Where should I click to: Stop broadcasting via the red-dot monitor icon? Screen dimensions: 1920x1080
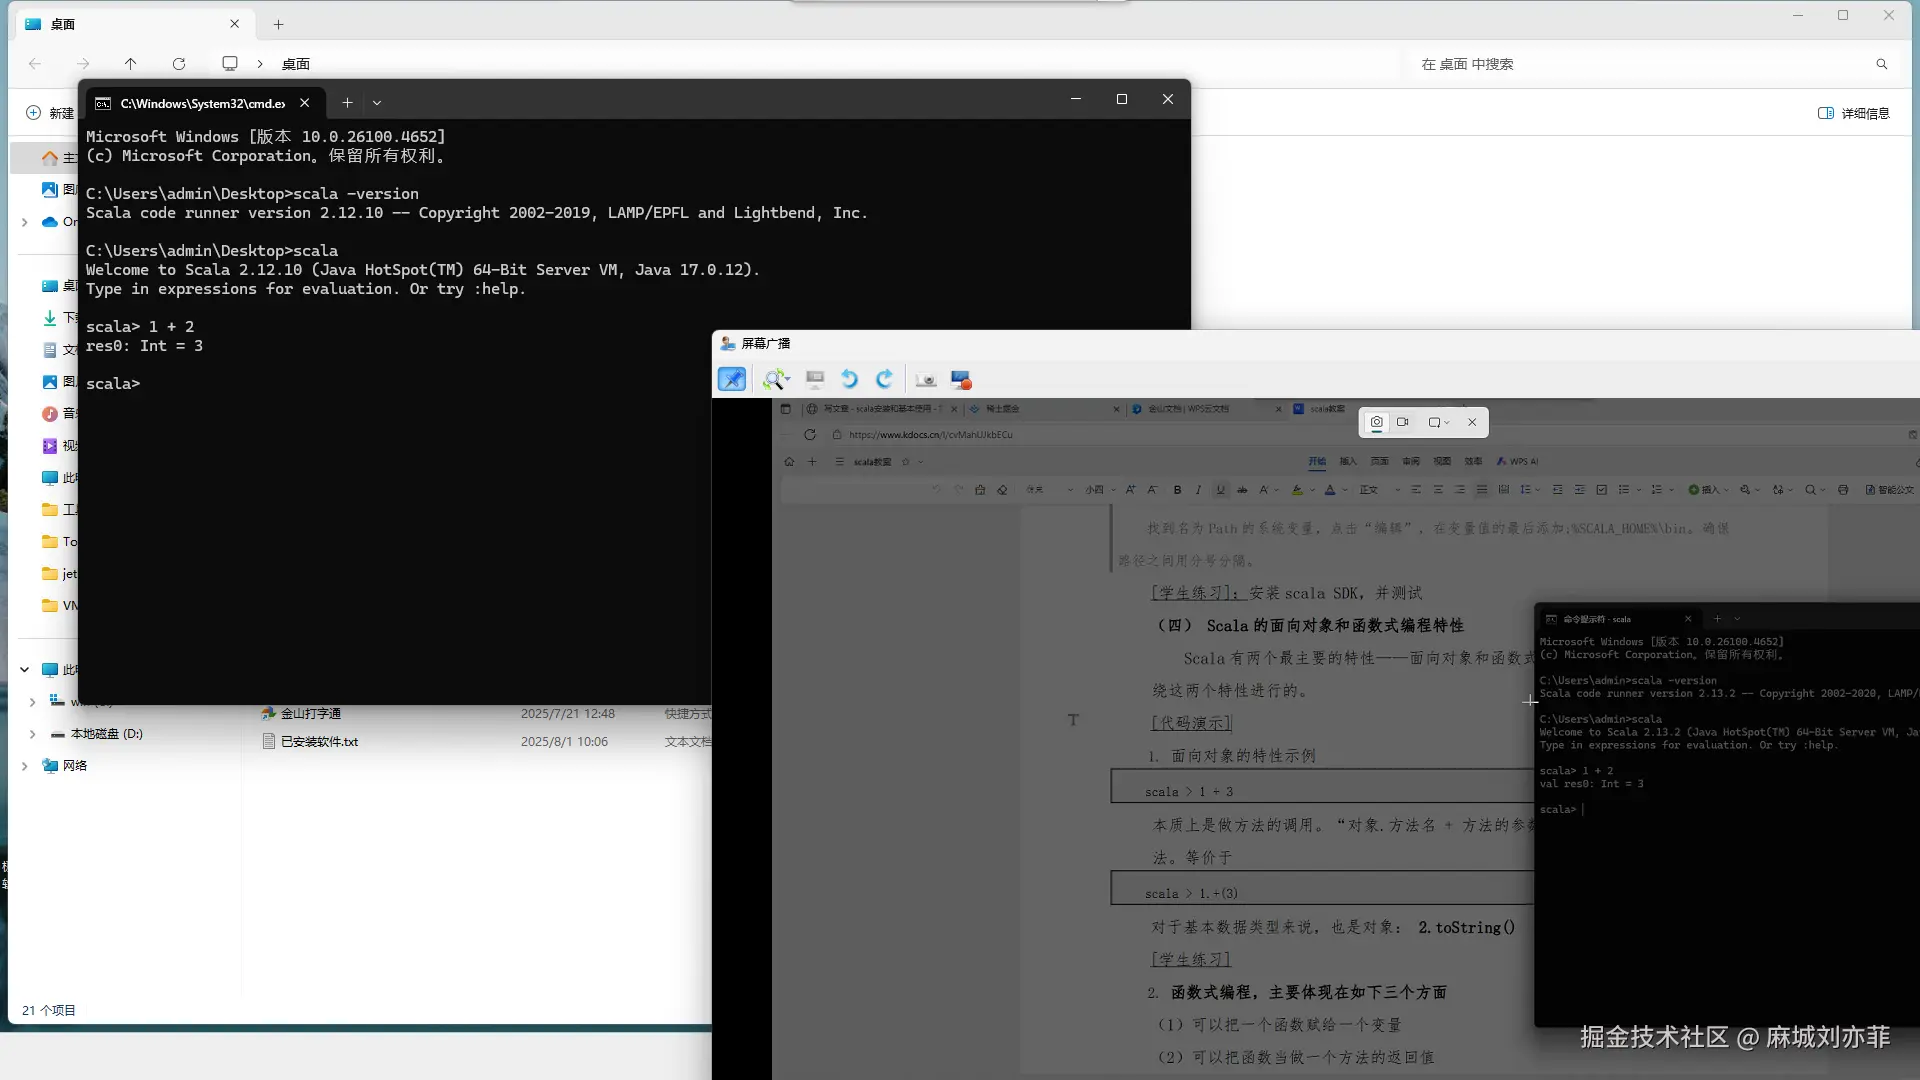point(961,379)
